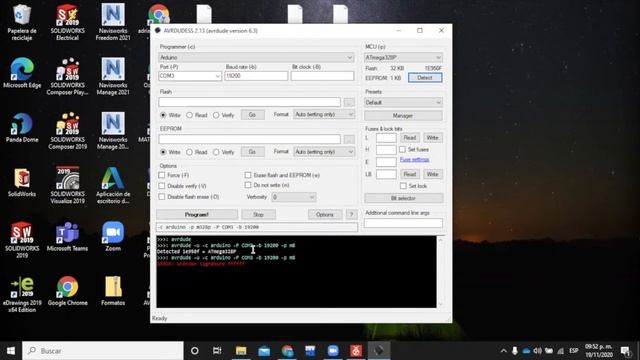Open Mail app from taskbar

tap(264, 351)
